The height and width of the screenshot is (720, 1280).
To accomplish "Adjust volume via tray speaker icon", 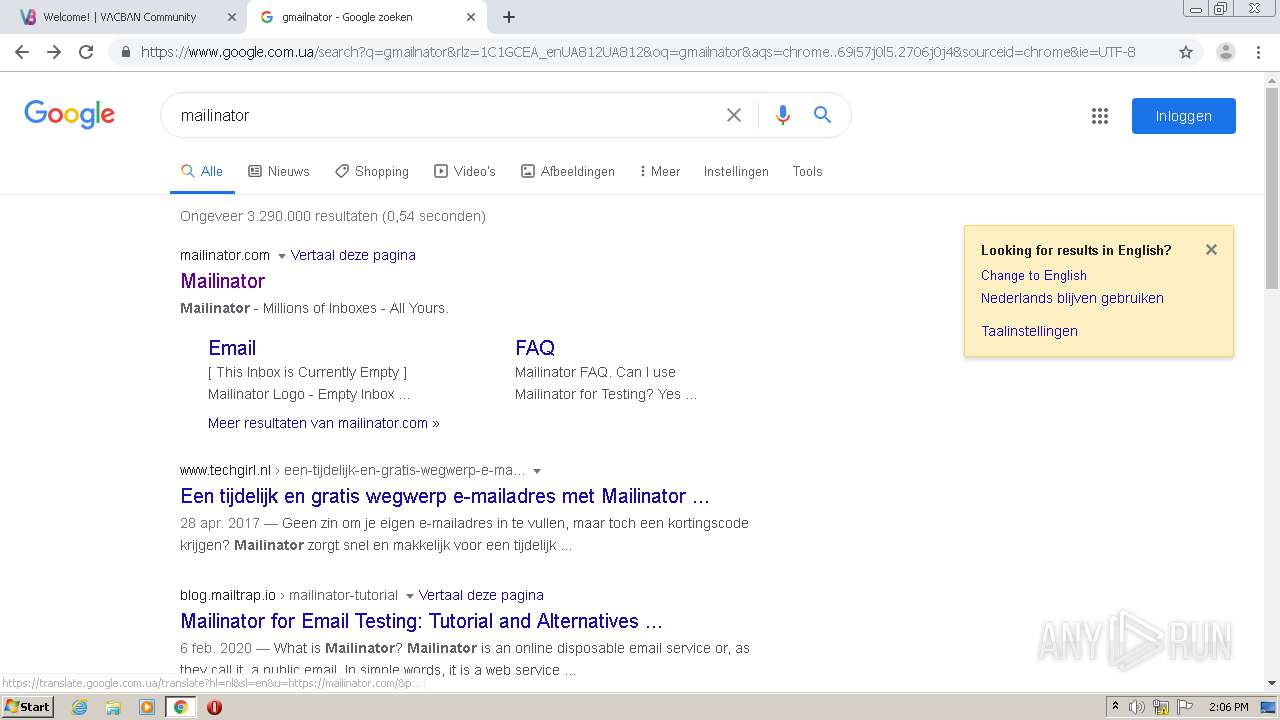I will click(x=1137, y=707).
